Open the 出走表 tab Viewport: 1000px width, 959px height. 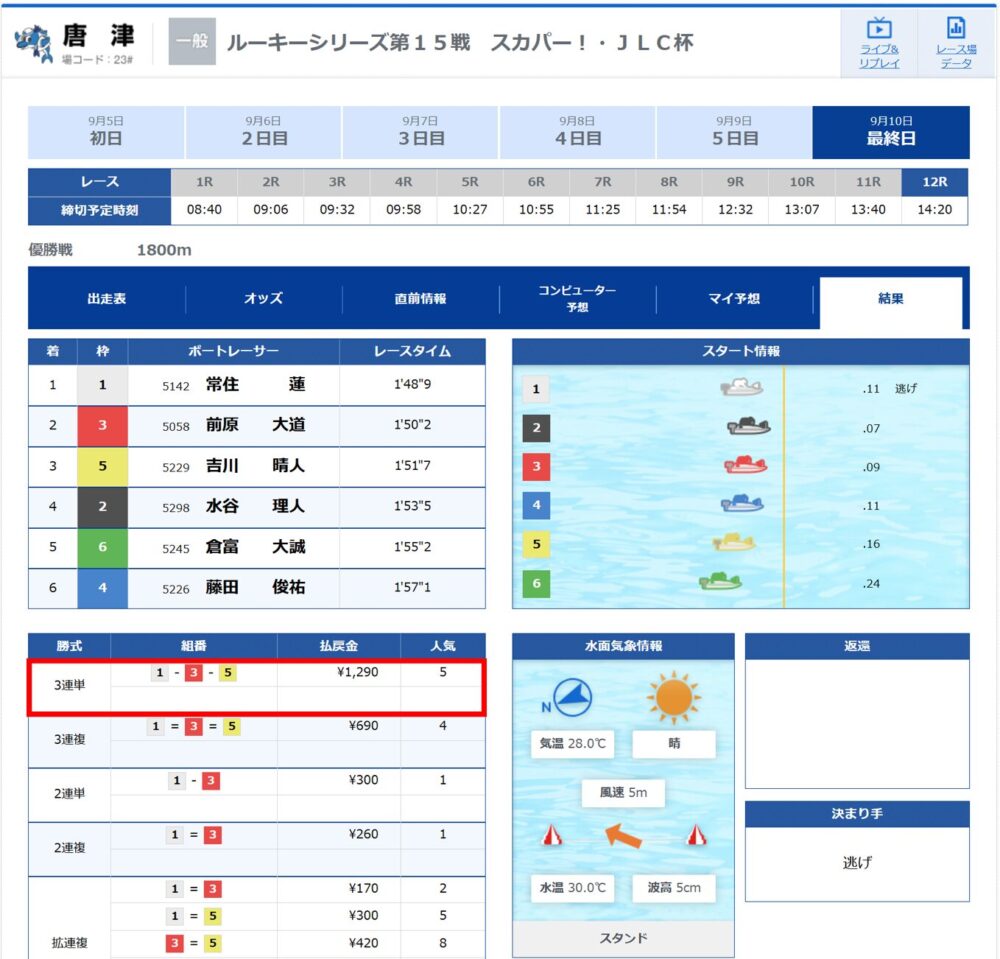coord(107,298)
